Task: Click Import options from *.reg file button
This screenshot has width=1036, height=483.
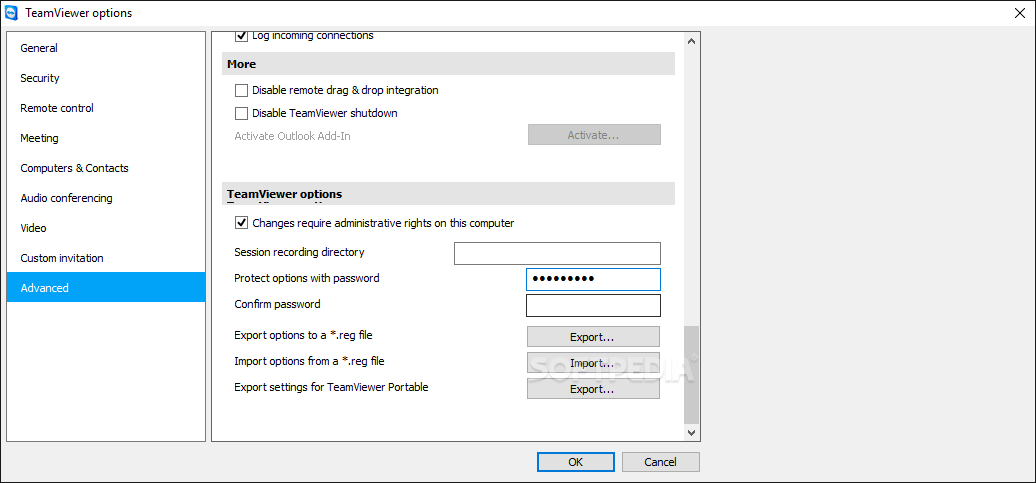Action: pos(593,363)
